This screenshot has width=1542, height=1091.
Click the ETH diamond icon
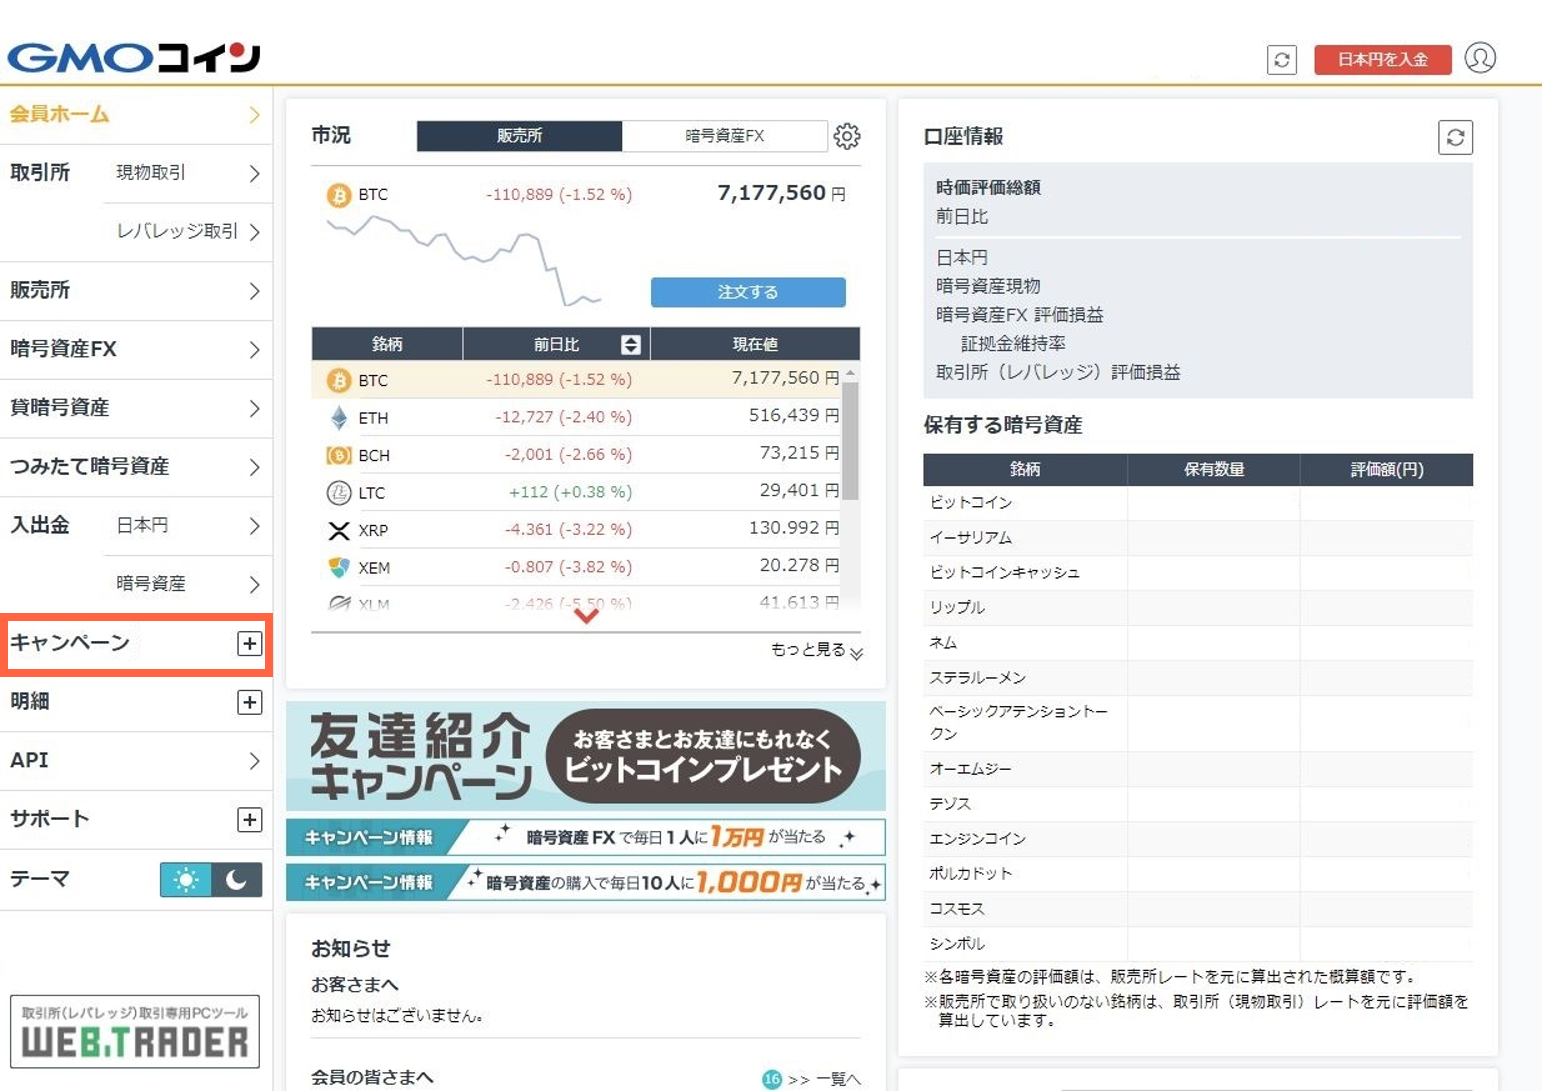coord(339,417)
